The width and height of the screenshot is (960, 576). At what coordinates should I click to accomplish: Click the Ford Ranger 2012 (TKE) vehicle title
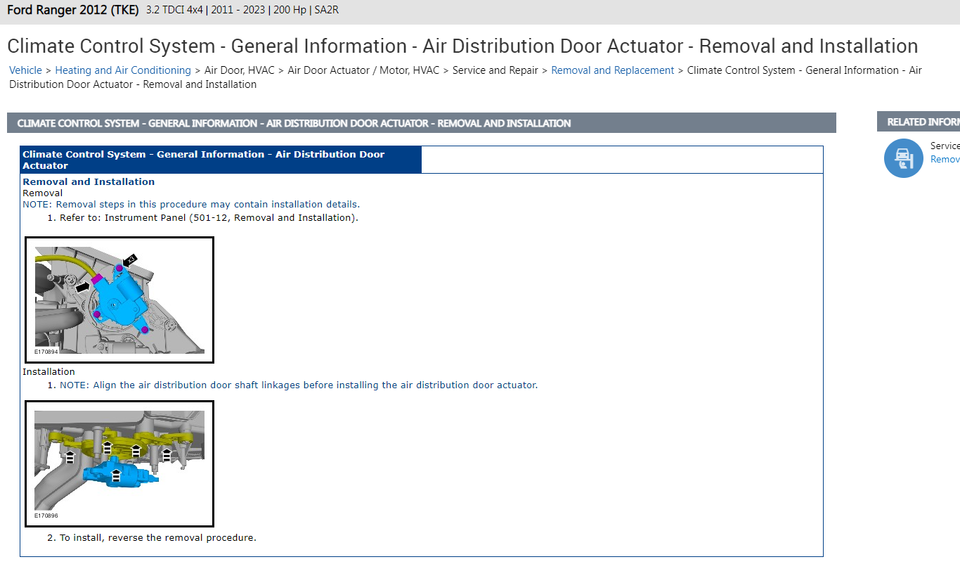click(73, 10)
